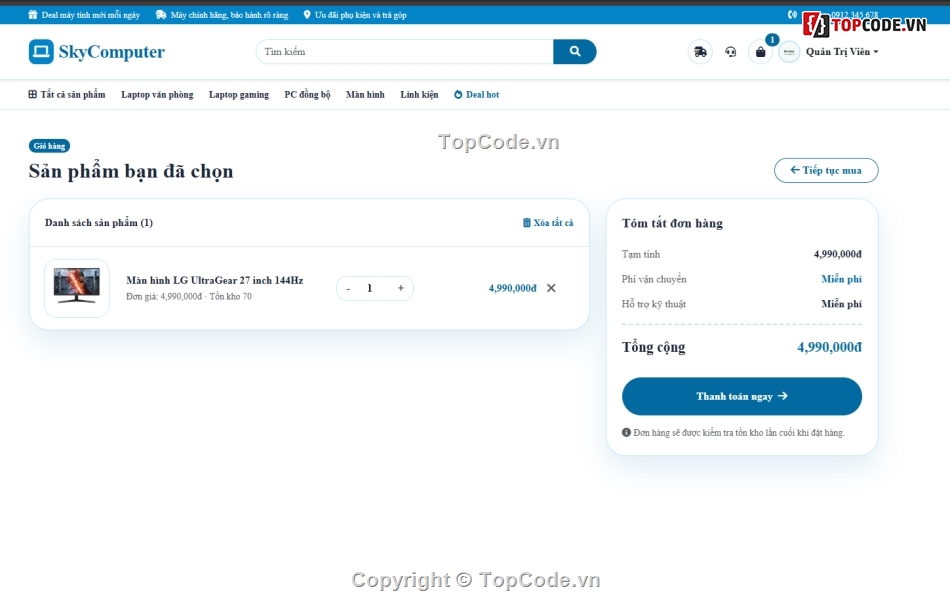
Task: Click the SkyComputer logo
Action: click(x=96, y=51)
